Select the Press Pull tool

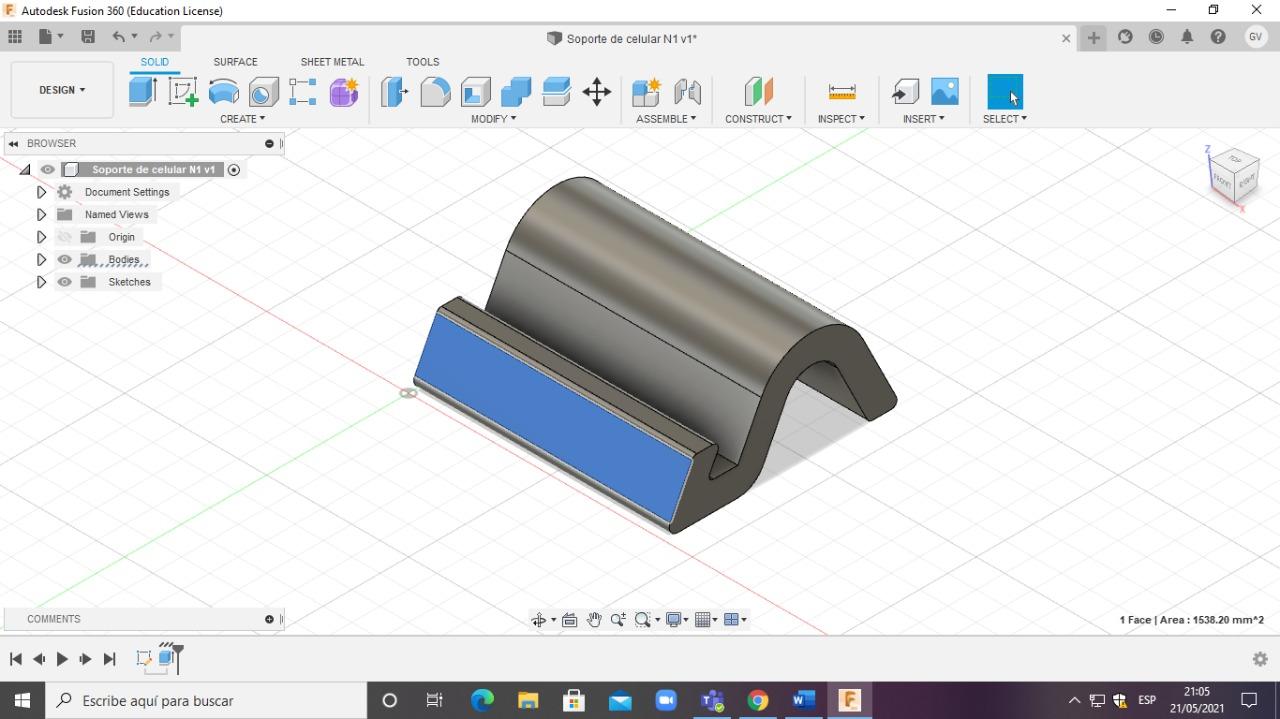[395, 92]
